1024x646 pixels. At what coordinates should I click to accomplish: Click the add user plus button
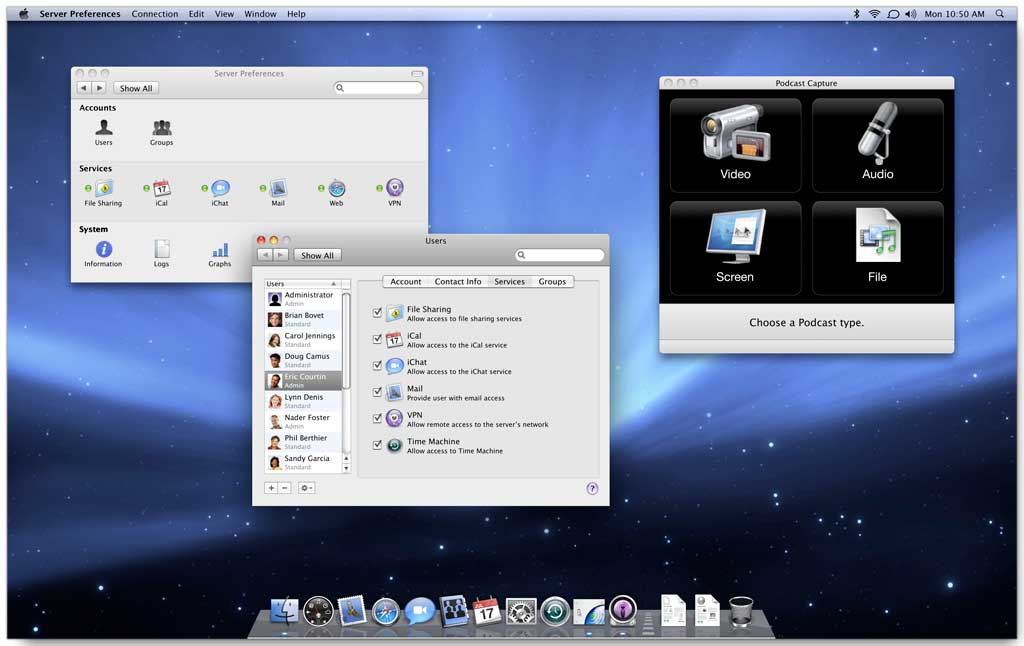point(271,488)
